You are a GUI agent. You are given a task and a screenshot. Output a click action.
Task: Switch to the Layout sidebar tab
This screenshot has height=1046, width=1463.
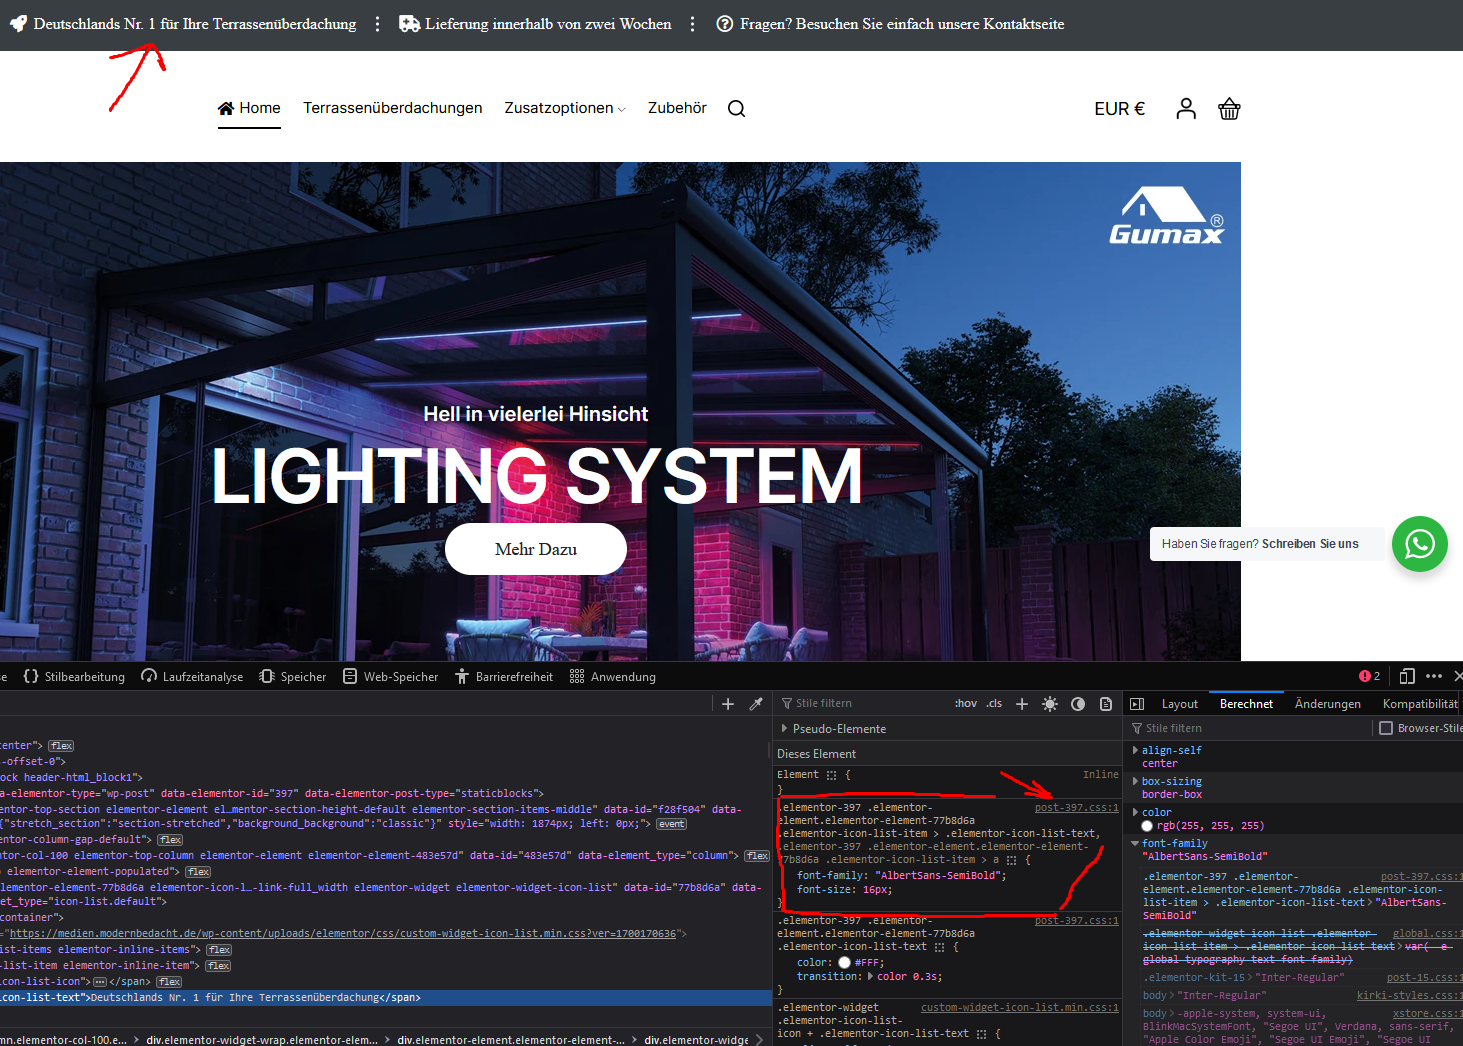1180,704
